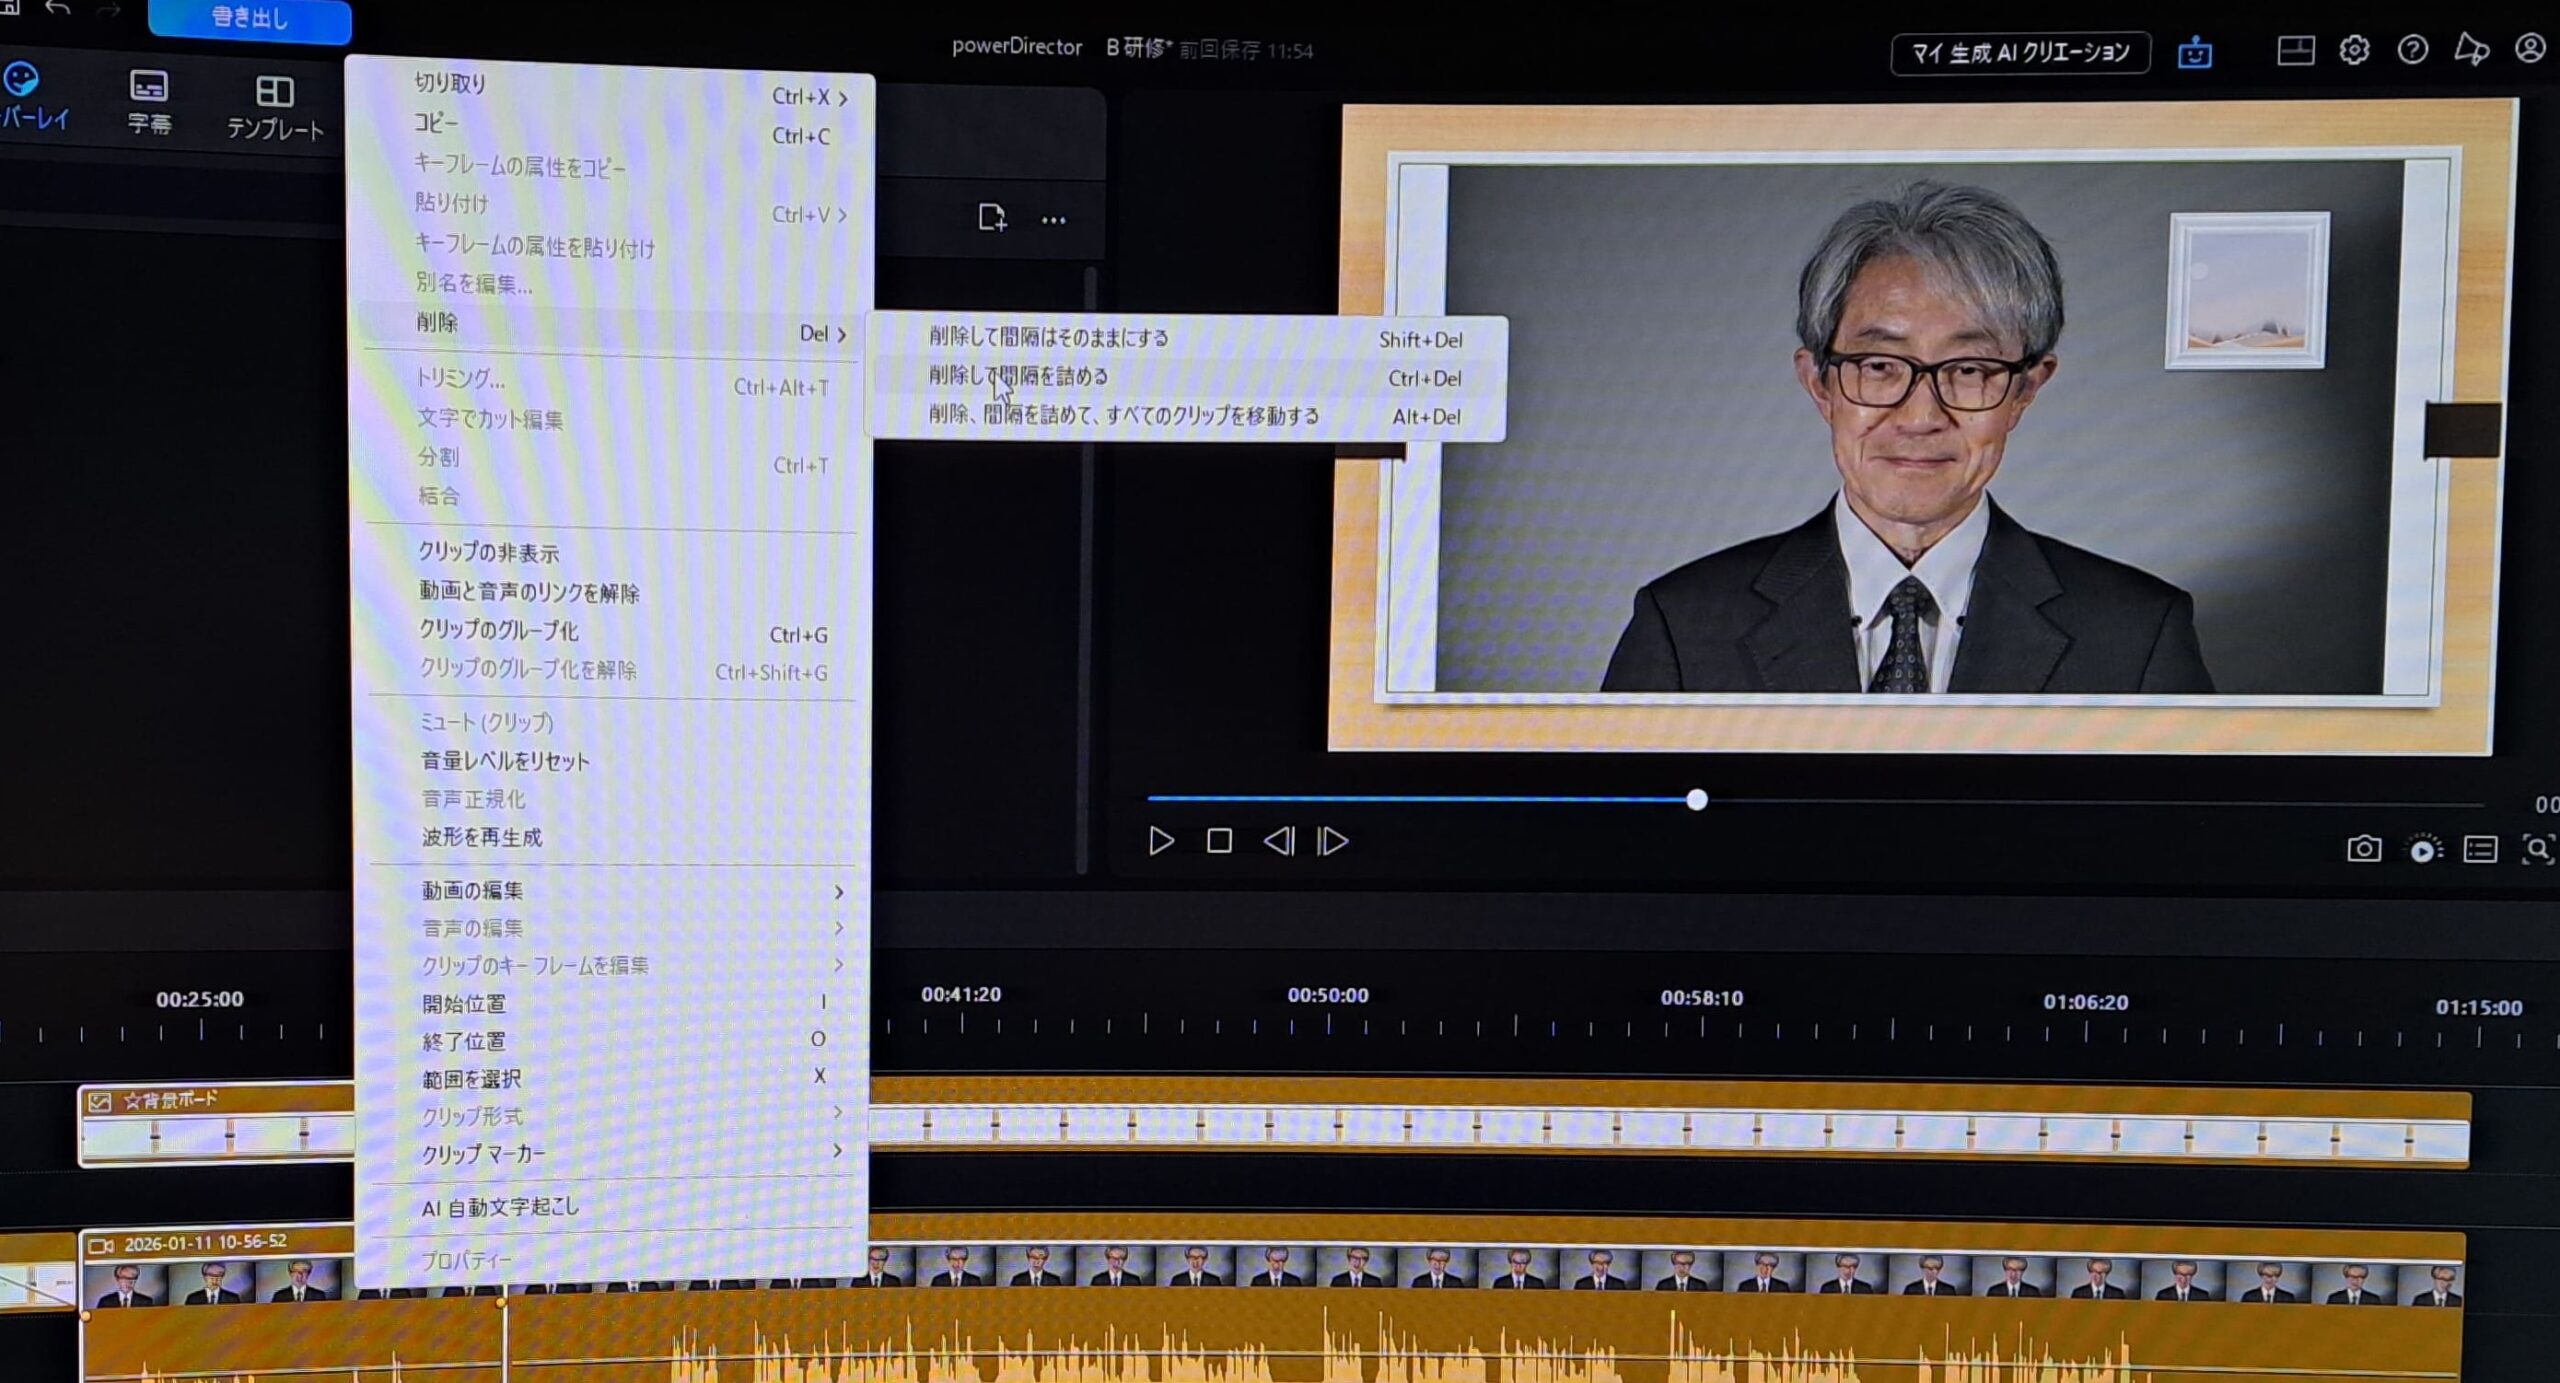This screenshot has width=2560, height=1383.
Task: Select 削除して間隔を詰める option
Action: [x=1018, y=376]
